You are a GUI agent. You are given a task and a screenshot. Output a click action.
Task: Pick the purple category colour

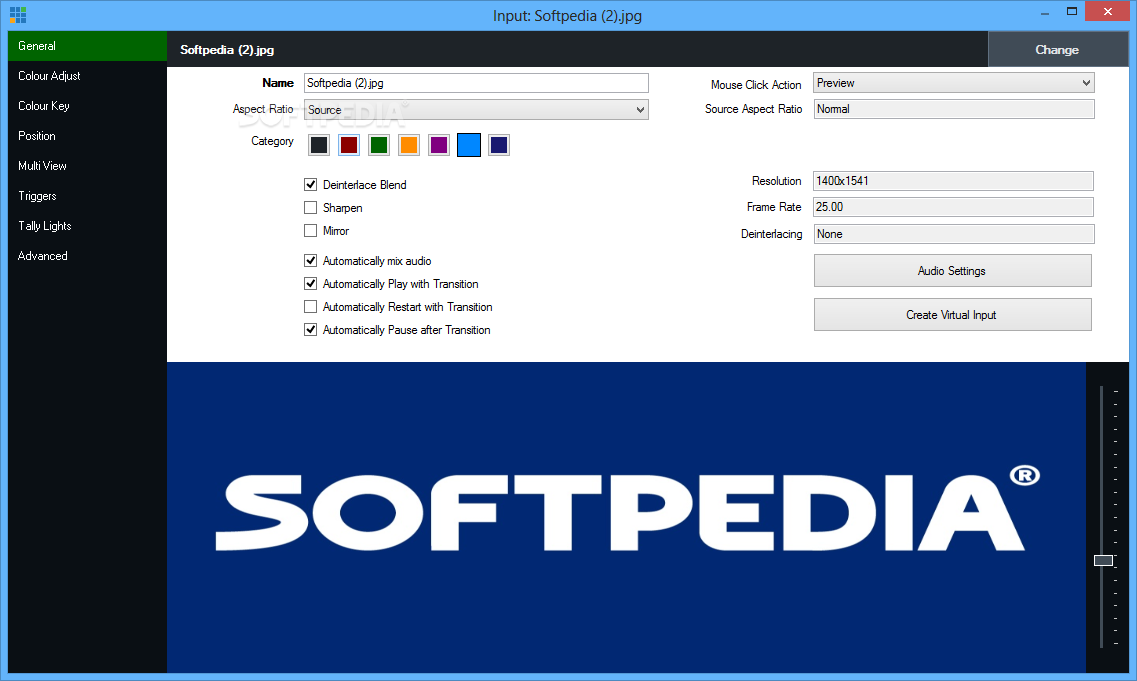[439, 145]
